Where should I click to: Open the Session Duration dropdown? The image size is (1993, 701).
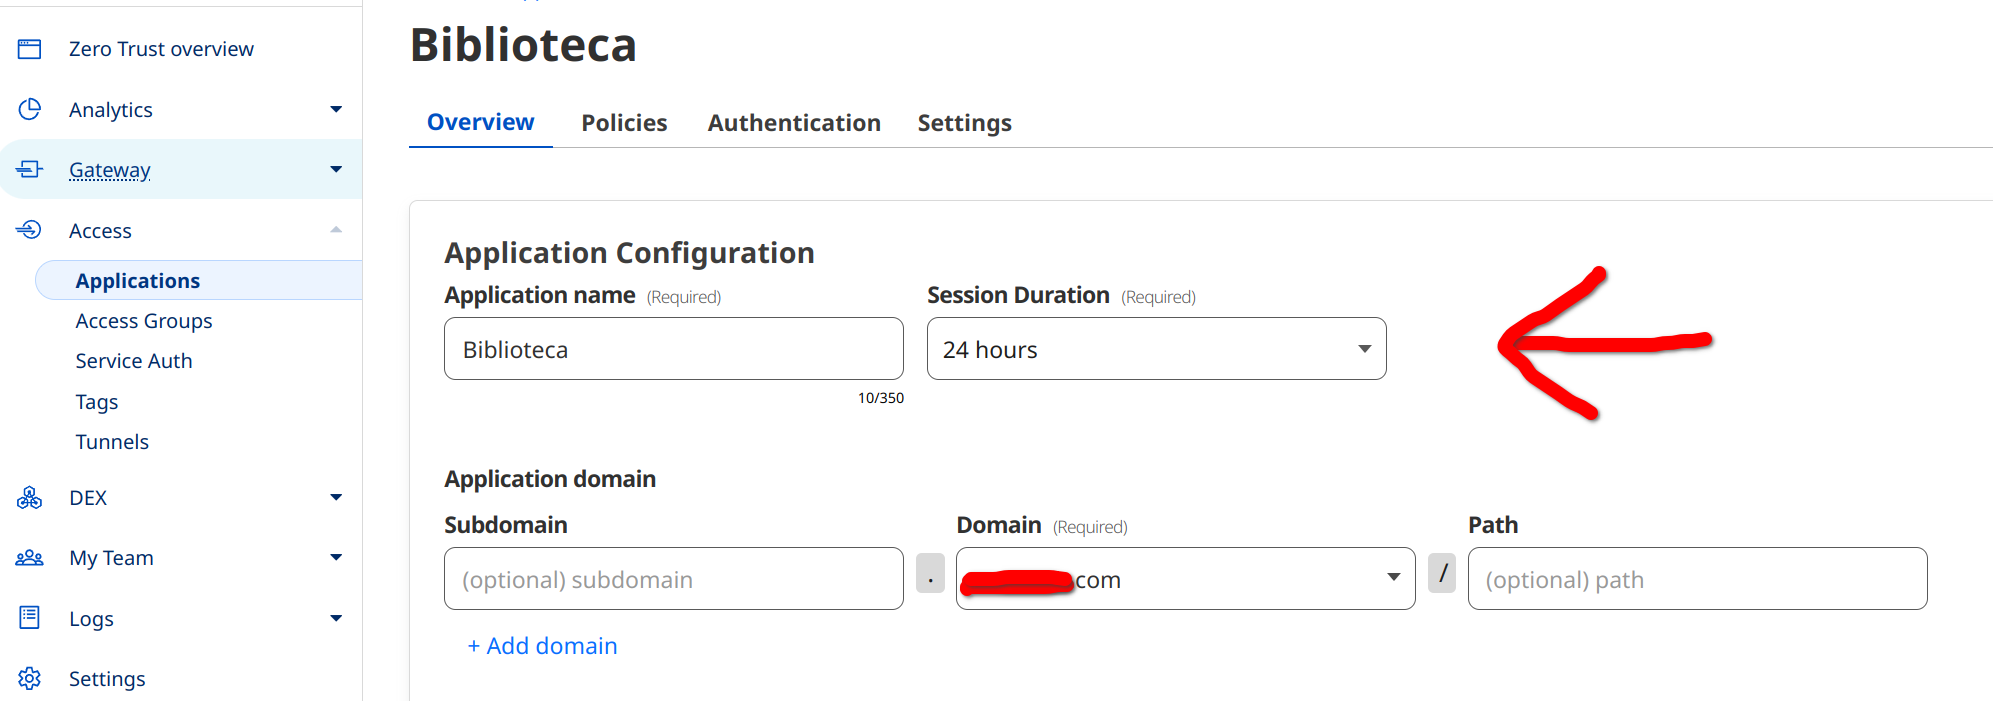(1156, 349)
